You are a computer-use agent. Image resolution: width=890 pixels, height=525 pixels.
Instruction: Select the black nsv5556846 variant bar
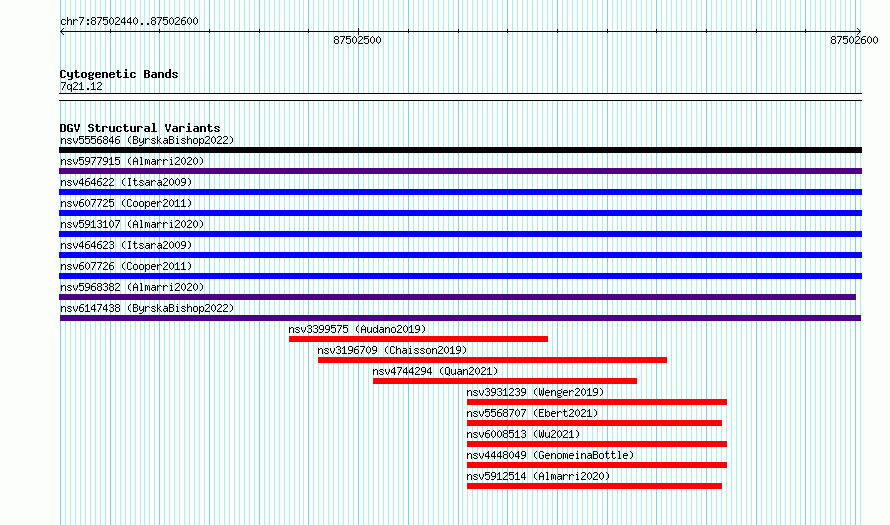460,150
